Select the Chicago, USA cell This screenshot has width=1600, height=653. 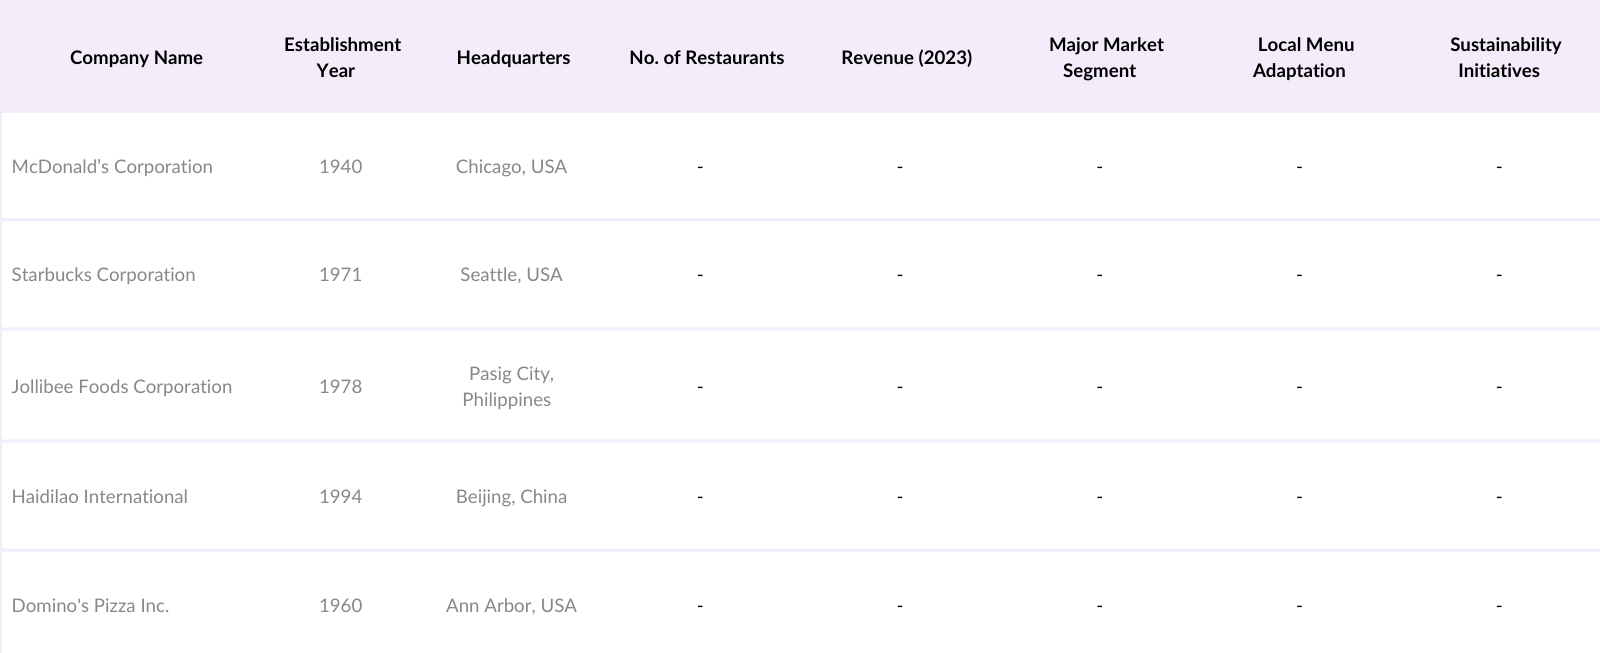click(x=511, y=166)
